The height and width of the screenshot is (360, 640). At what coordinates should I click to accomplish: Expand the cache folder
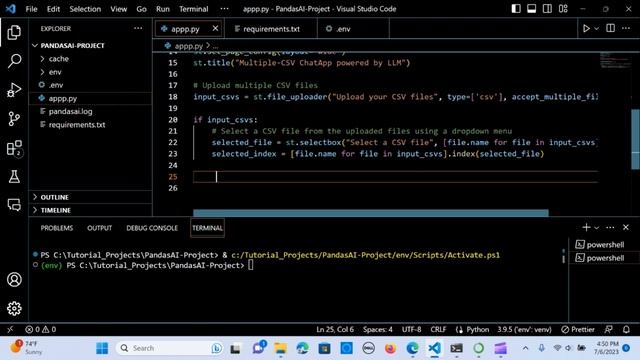[x=91, y=59]
